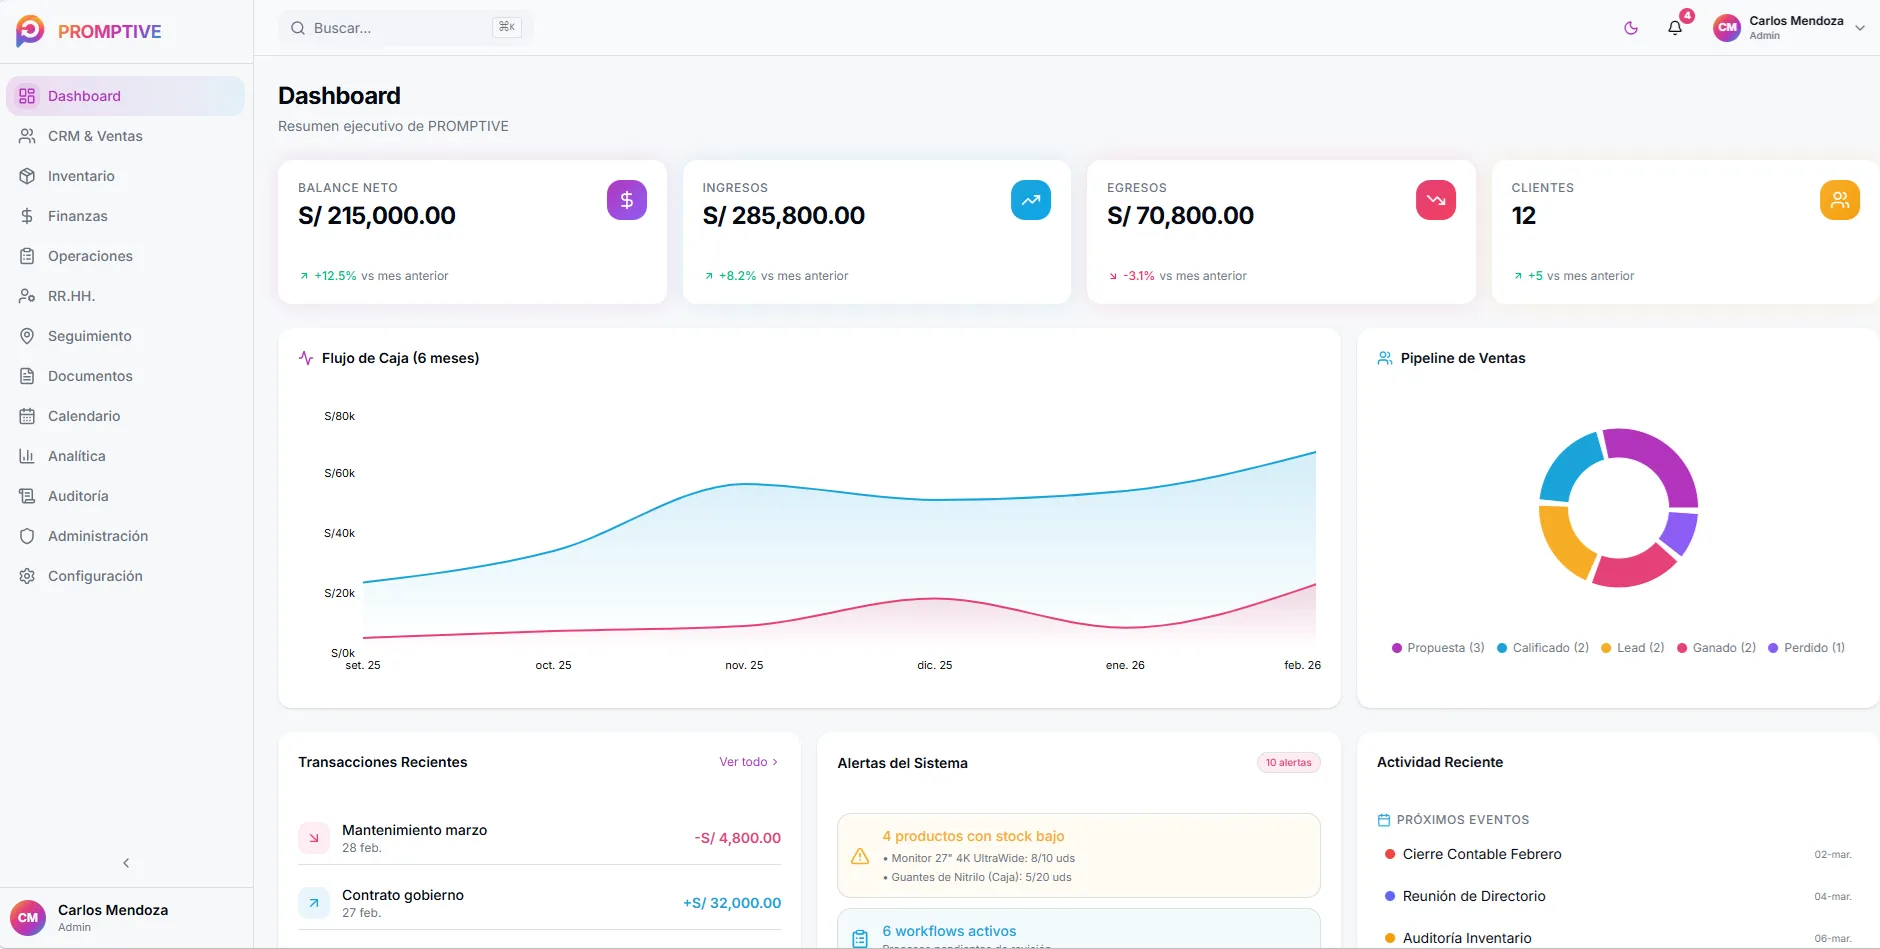Open the Inventario section from sidebar
This screenshot has width=1880, height=949.
[x=27, y=176]
